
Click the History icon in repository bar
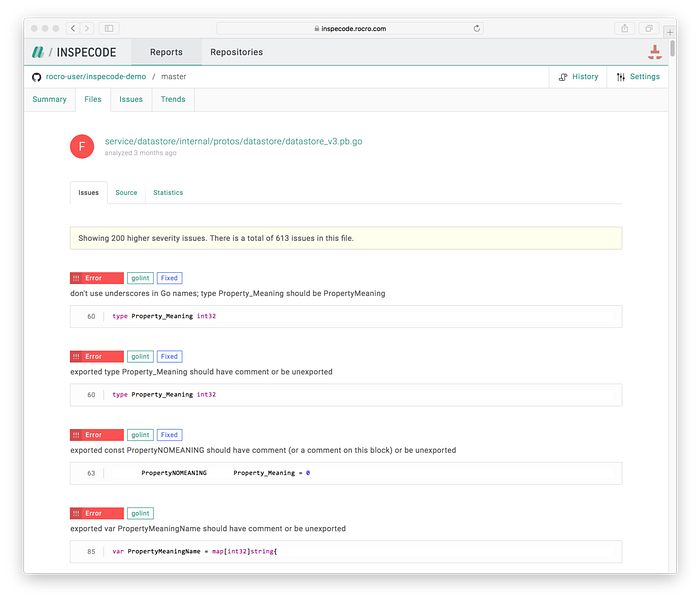tap(563, 77)
